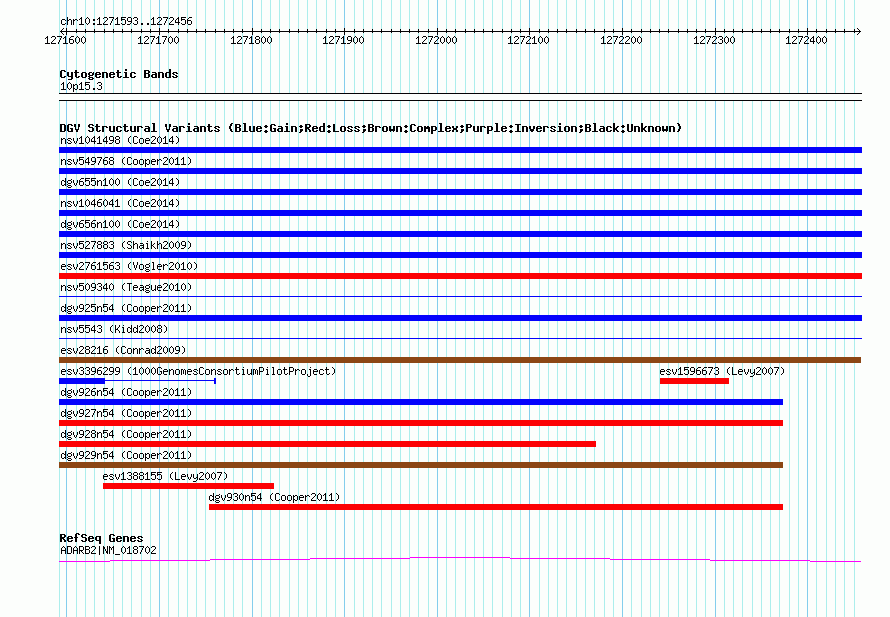Click the red loss bar under esv2761563
Screen dimensions: 890x617
click(x=460, y=276)
